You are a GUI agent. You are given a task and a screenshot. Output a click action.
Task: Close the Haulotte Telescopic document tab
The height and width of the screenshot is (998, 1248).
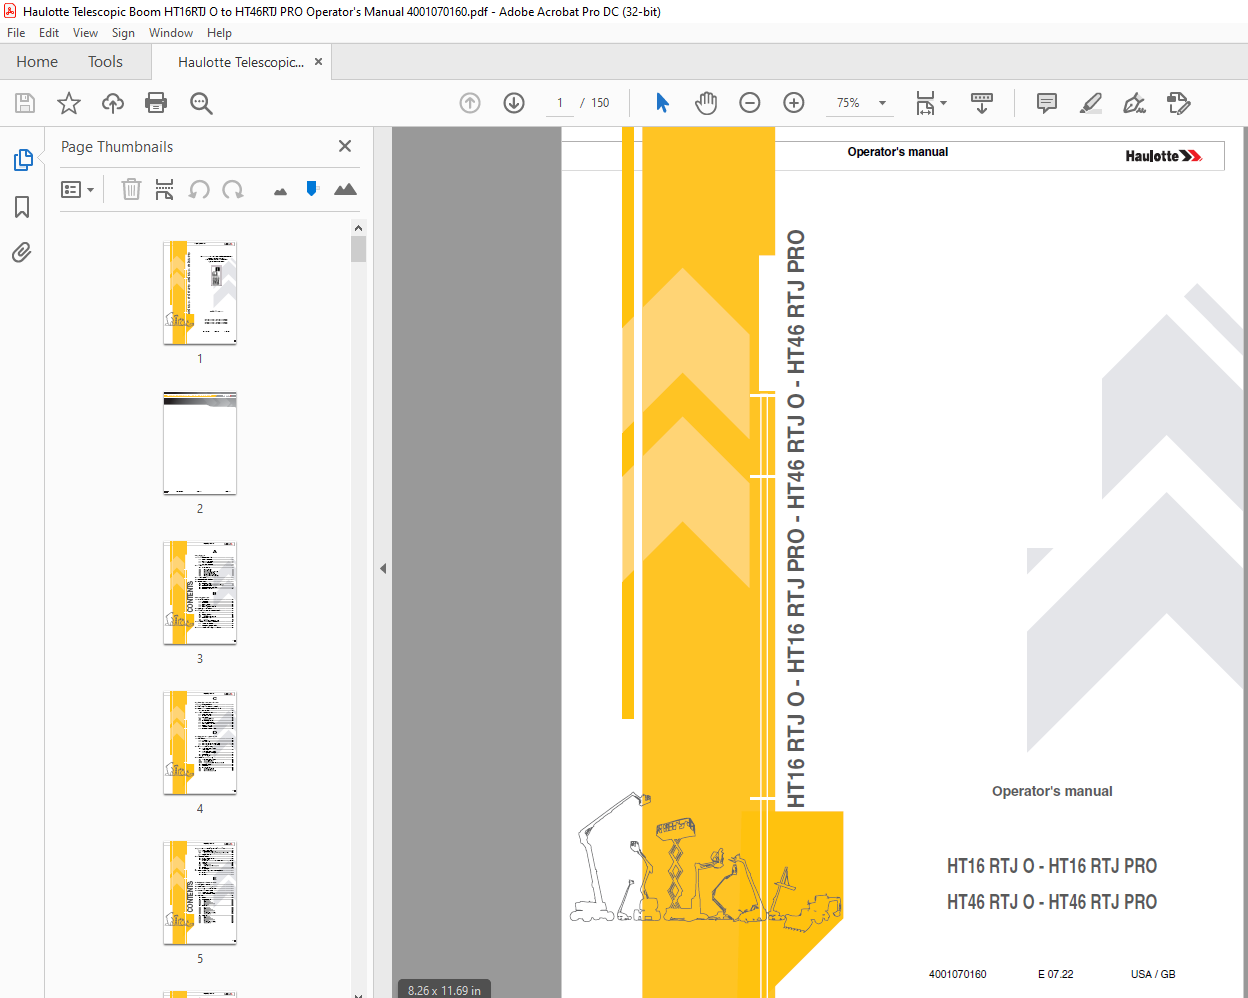(318, 62)
